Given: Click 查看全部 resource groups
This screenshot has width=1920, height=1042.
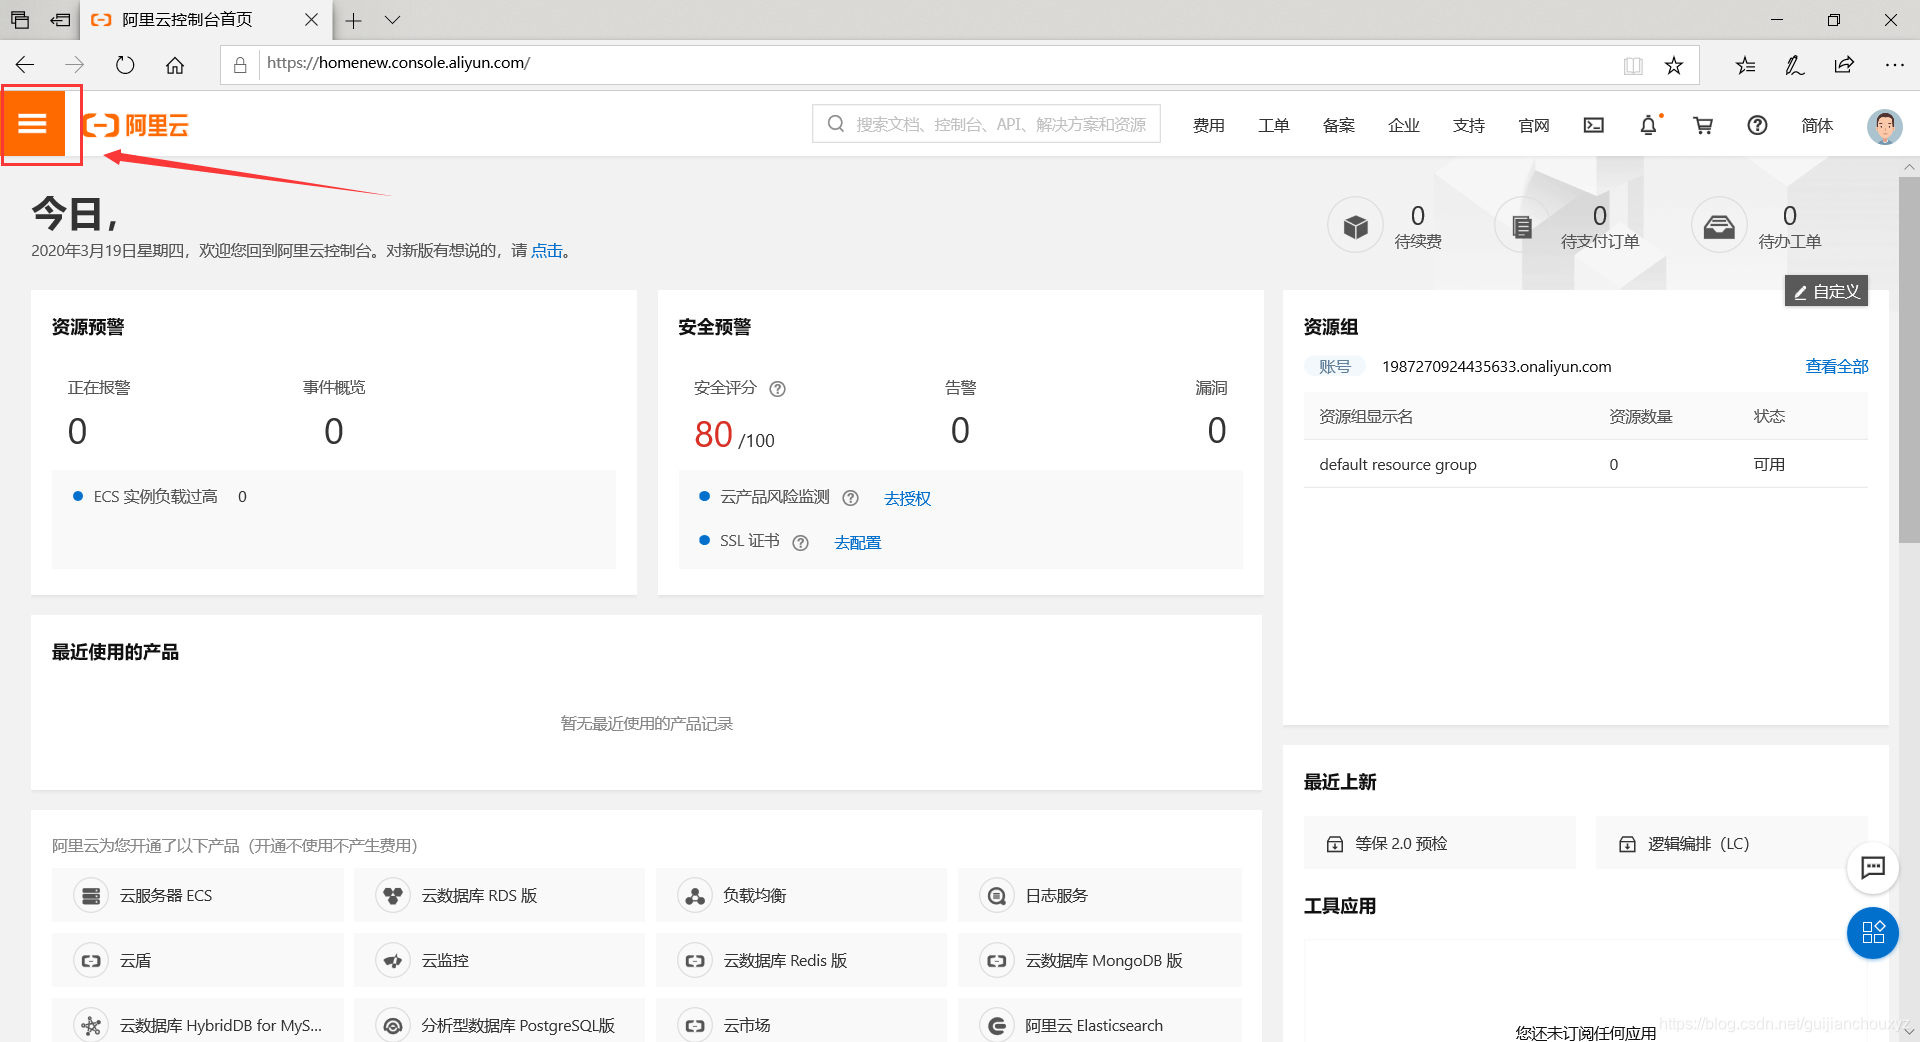Looking at the screenshot, I should (x=1836, y=367).
